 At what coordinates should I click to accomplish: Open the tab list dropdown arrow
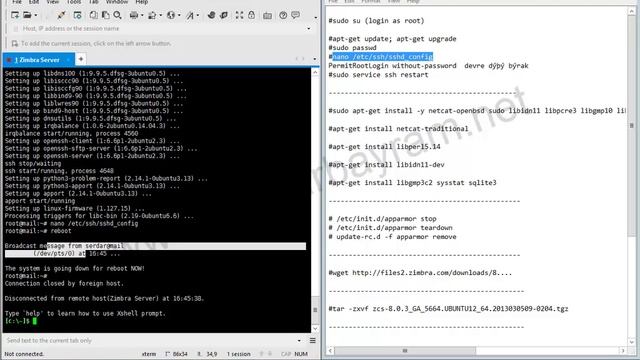point(315,59)
